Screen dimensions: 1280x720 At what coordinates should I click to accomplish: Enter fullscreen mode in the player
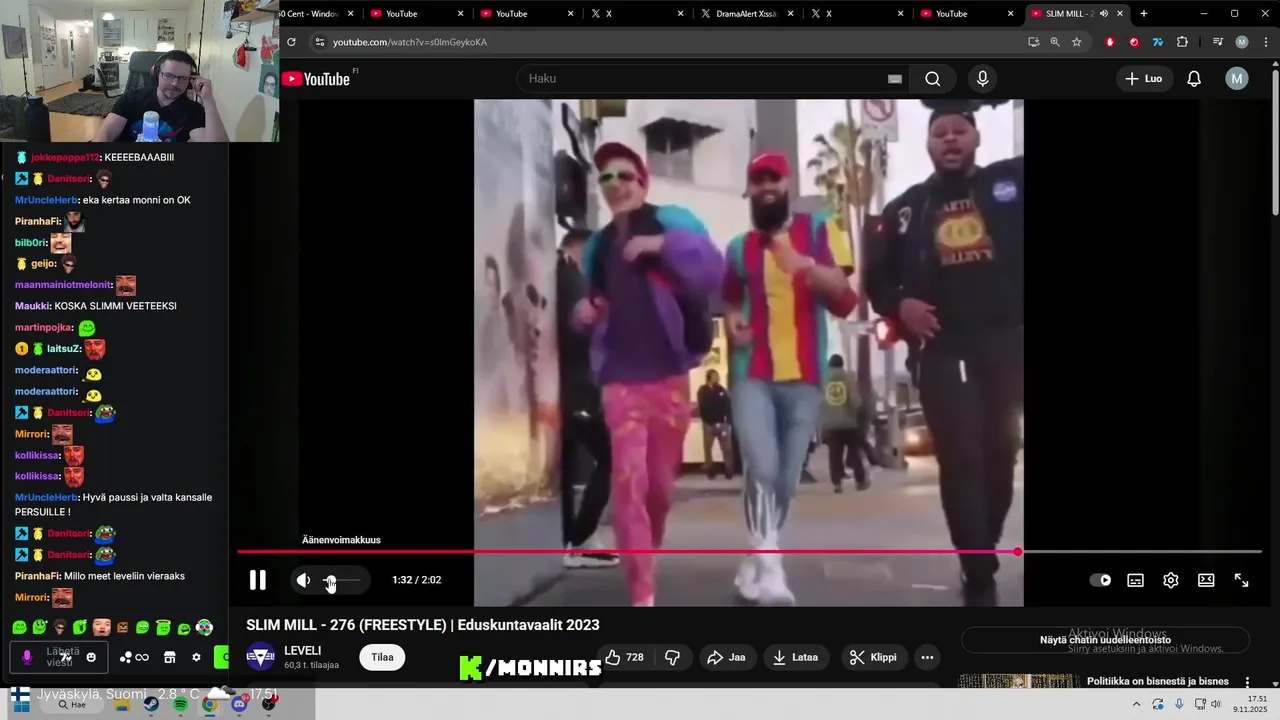1241,580
